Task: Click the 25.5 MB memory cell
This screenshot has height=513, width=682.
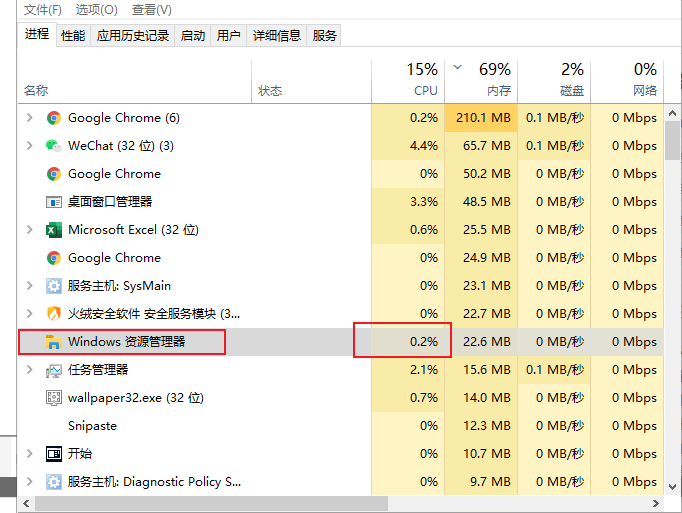Action: tap(481, 230)
